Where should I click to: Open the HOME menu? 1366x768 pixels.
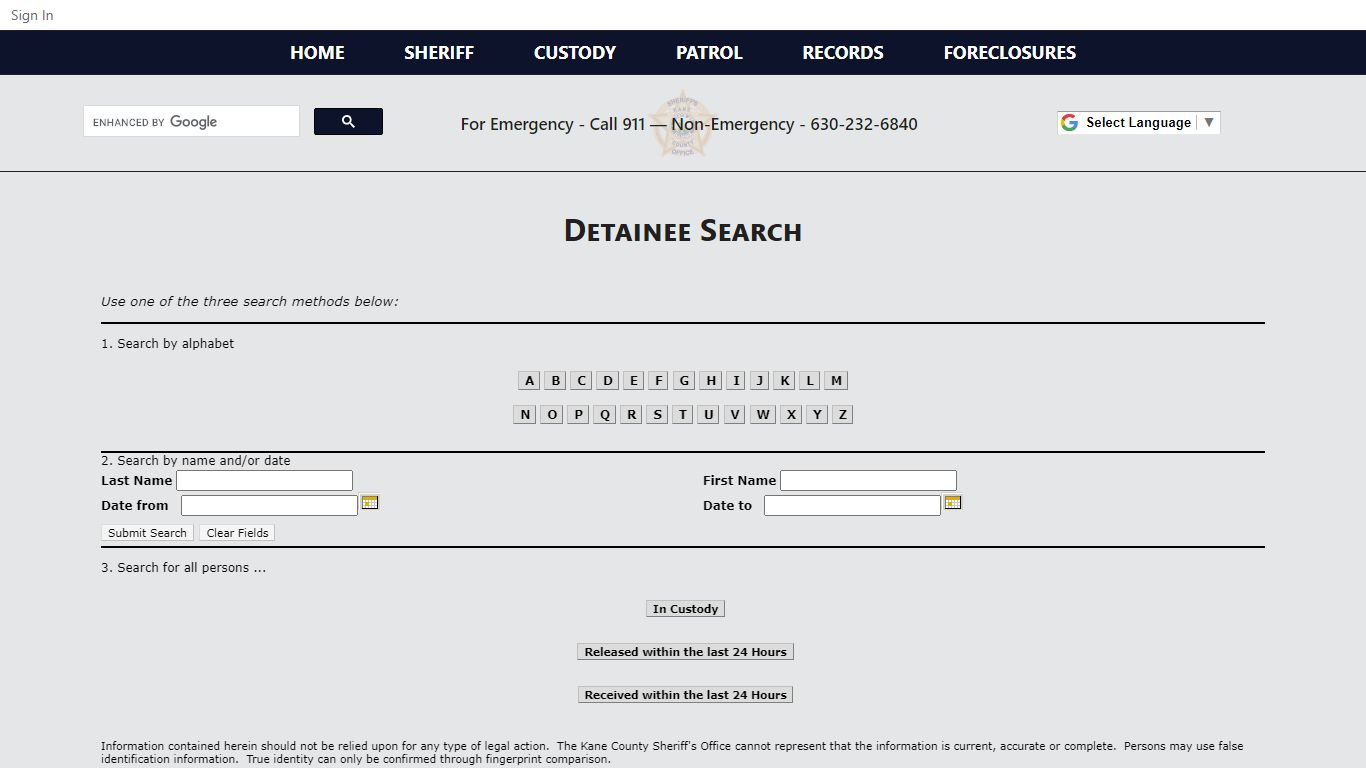317,53
